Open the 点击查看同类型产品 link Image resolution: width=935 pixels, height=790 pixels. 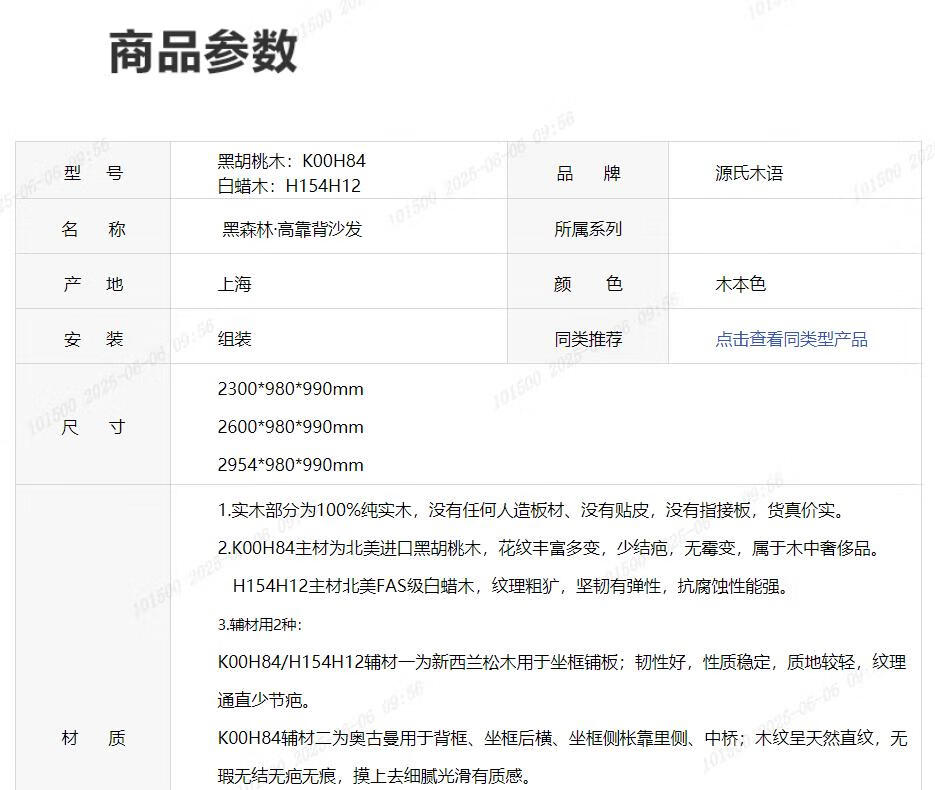791,339
